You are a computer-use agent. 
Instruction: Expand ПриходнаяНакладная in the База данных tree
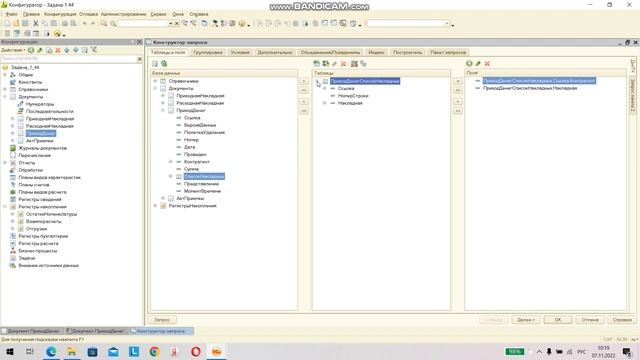click(163, 96)
